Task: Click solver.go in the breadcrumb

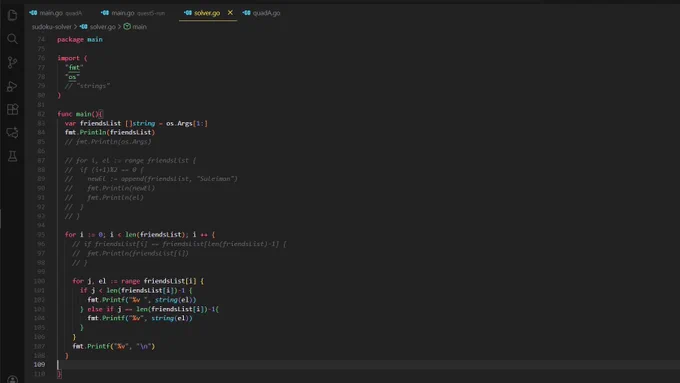Action: click(x=102, y=27)
